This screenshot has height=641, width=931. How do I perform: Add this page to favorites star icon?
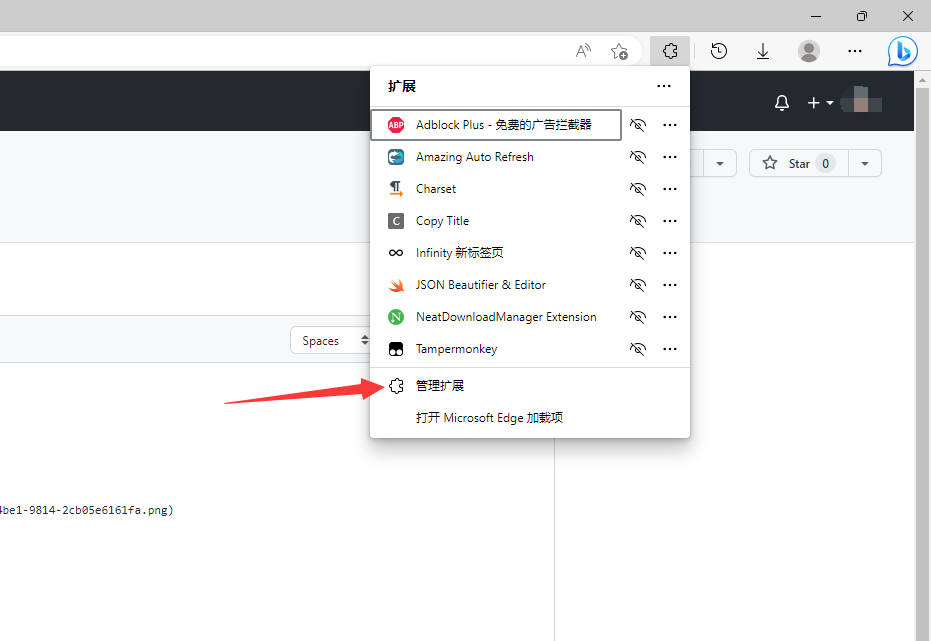619,51
